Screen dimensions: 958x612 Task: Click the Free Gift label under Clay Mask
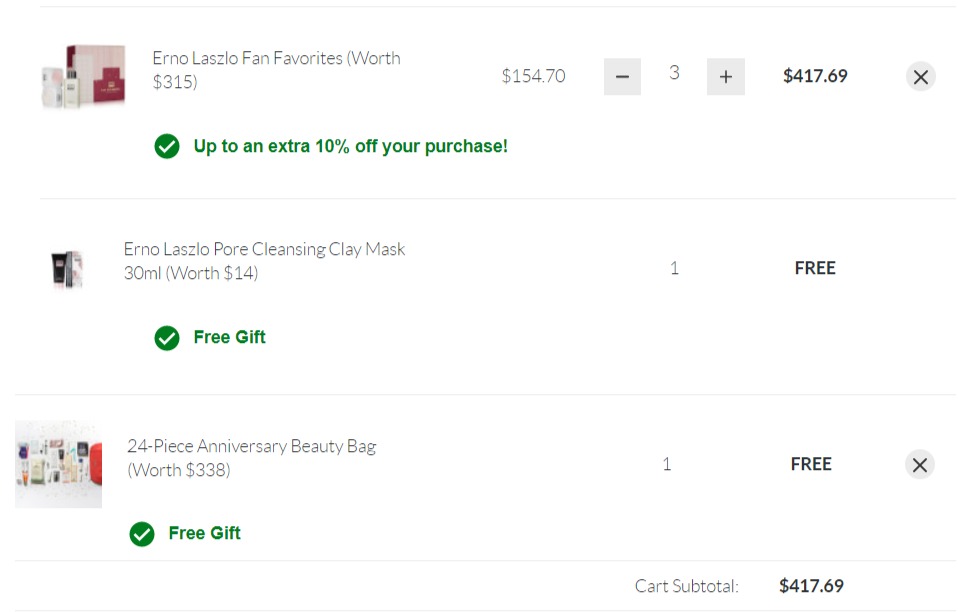[229, 337]
